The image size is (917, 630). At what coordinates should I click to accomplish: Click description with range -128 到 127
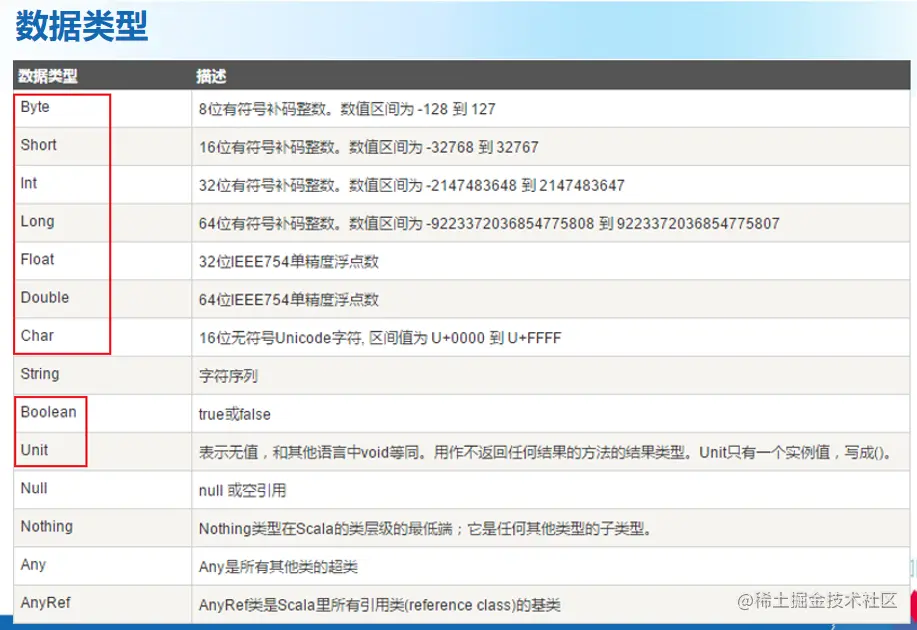pyautogui.click(x=347, y=109)
